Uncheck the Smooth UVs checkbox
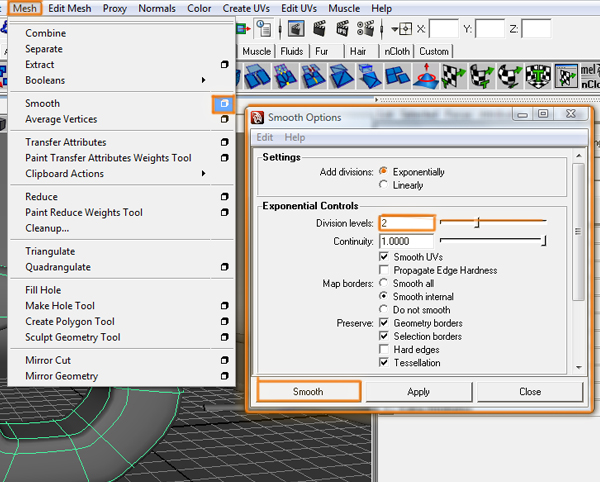Screen dimensions: 600x482 [385, 257]
